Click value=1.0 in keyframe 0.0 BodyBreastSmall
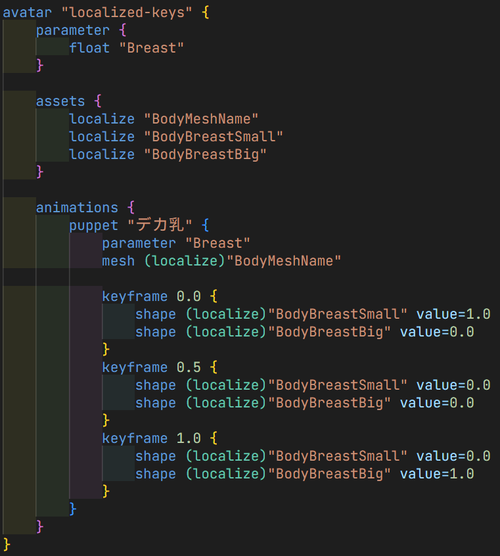 point(454,314)
